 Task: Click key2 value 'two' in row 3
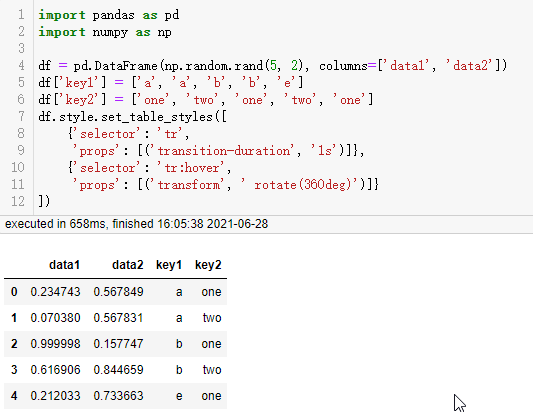[212, 370]
